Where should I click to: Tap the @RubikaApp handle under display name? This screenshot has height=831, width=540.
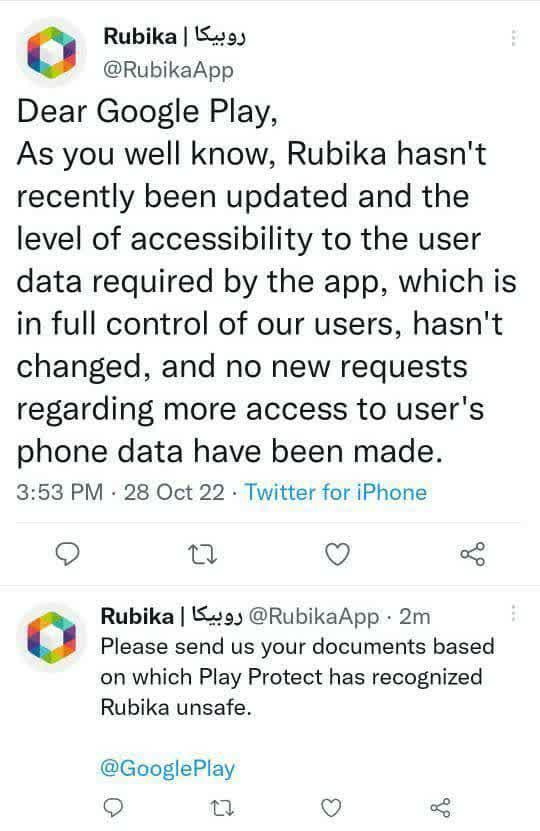click(x=168, y=70)
